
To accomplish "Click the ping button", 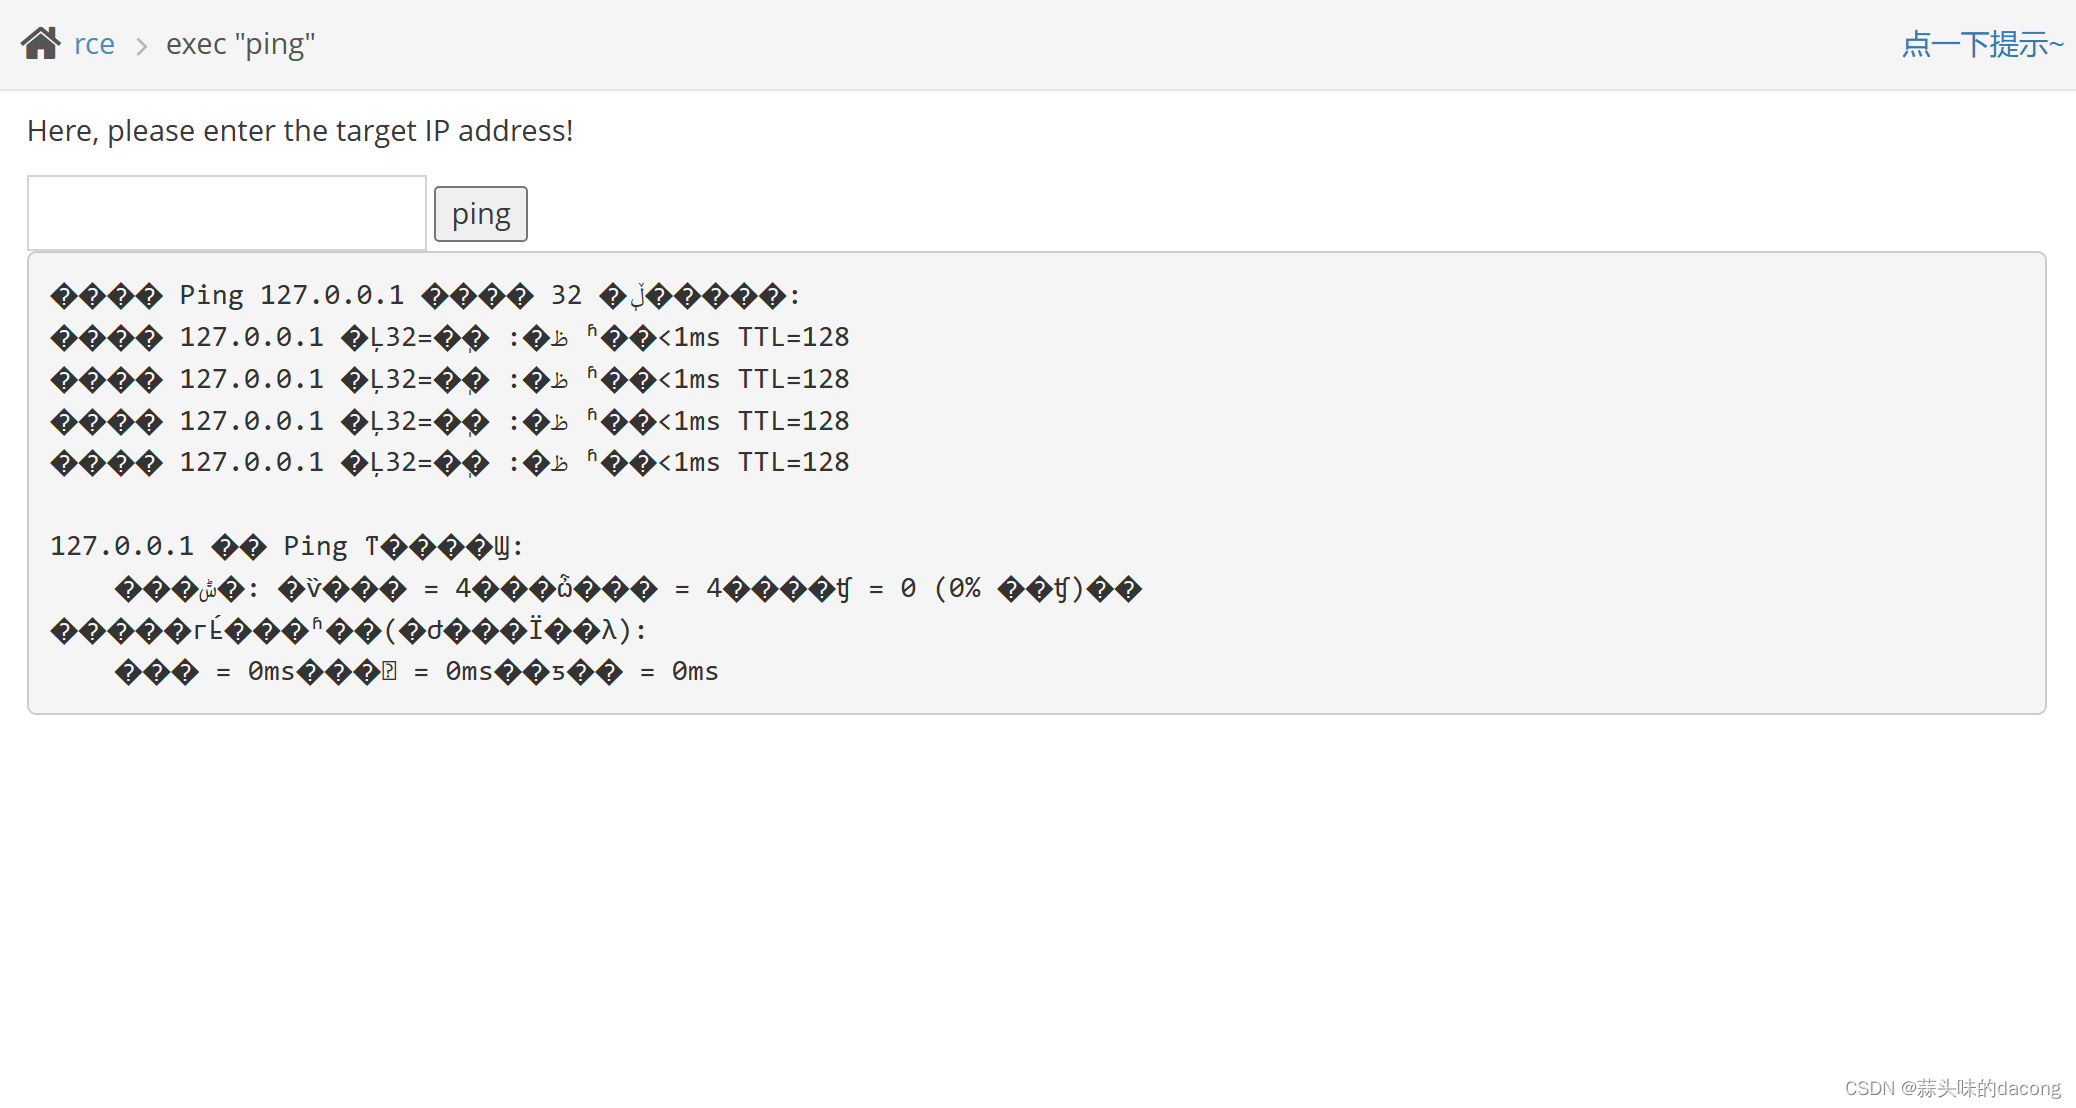I will [x=481, y=214].
